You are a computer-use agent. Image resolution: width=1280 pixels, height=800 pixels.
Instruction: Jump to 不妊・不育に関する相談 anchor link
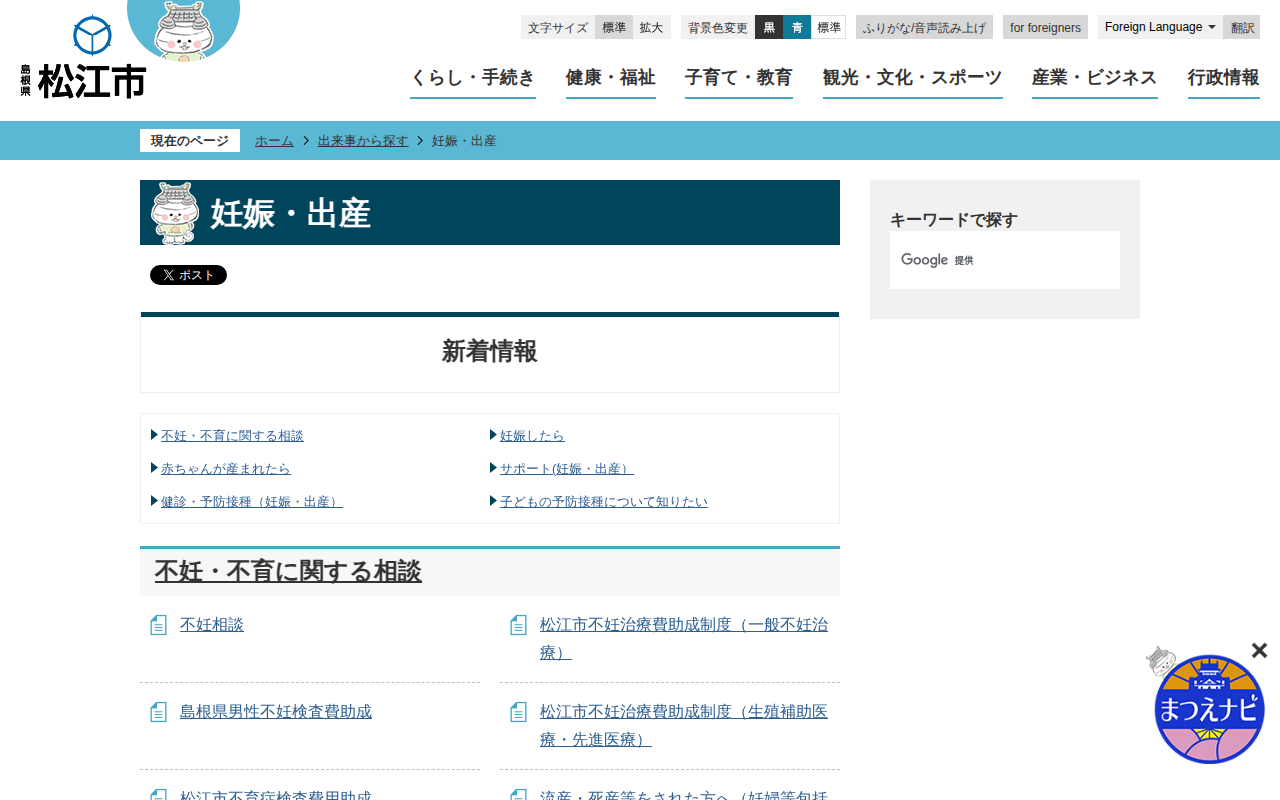click(232, 436)
